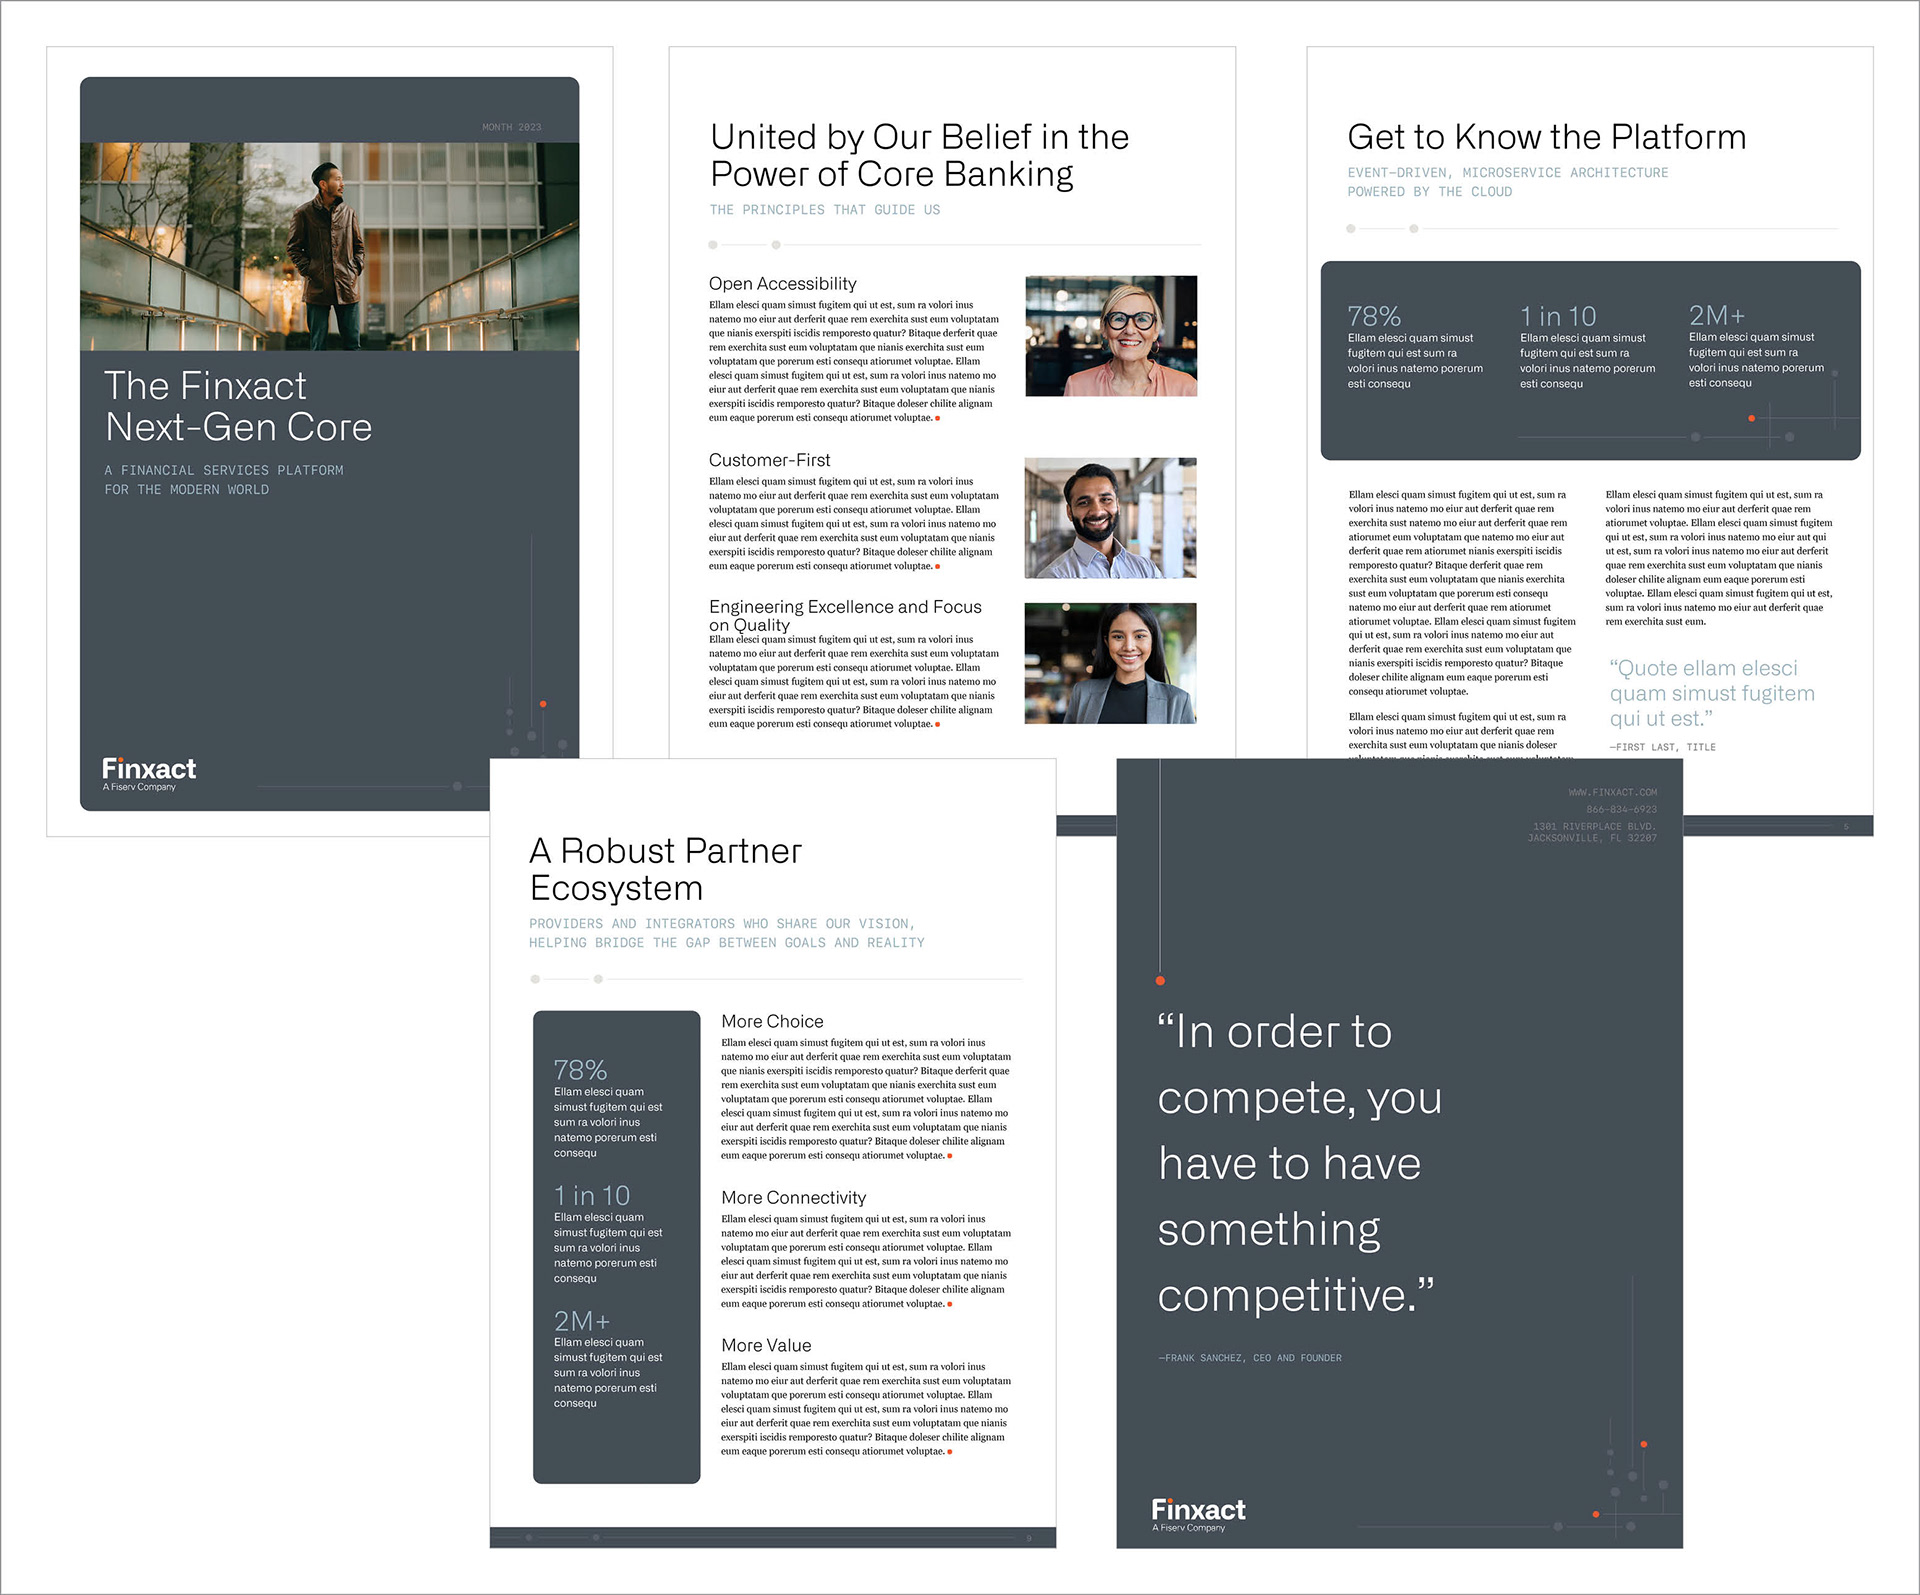Select the cover photo of man on walkway
Viewport: 1920px width, 1595px height.
pos(329,246)
